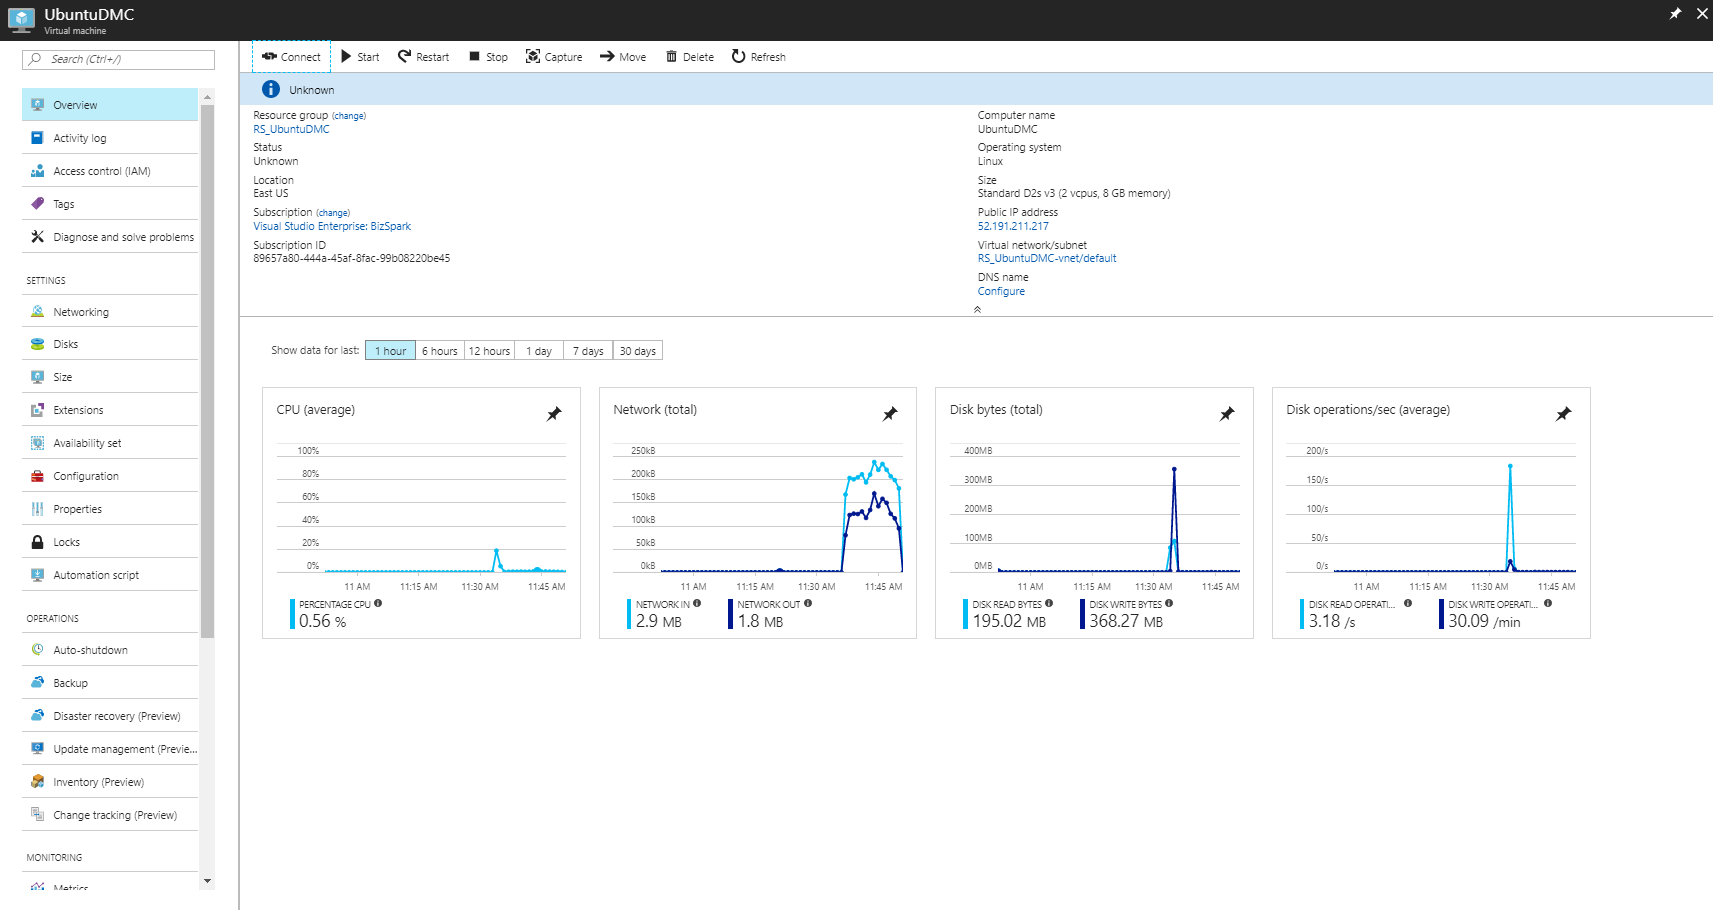Pin the blade to dashboard
1713x910 pixels.
pyautogui.click(x=1675, y=13)
